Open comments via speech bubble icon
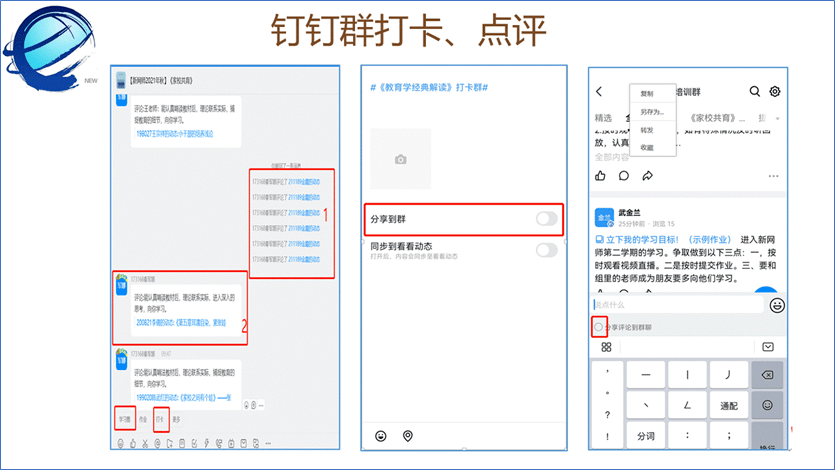The image size is (835, 470). point(624,176)
